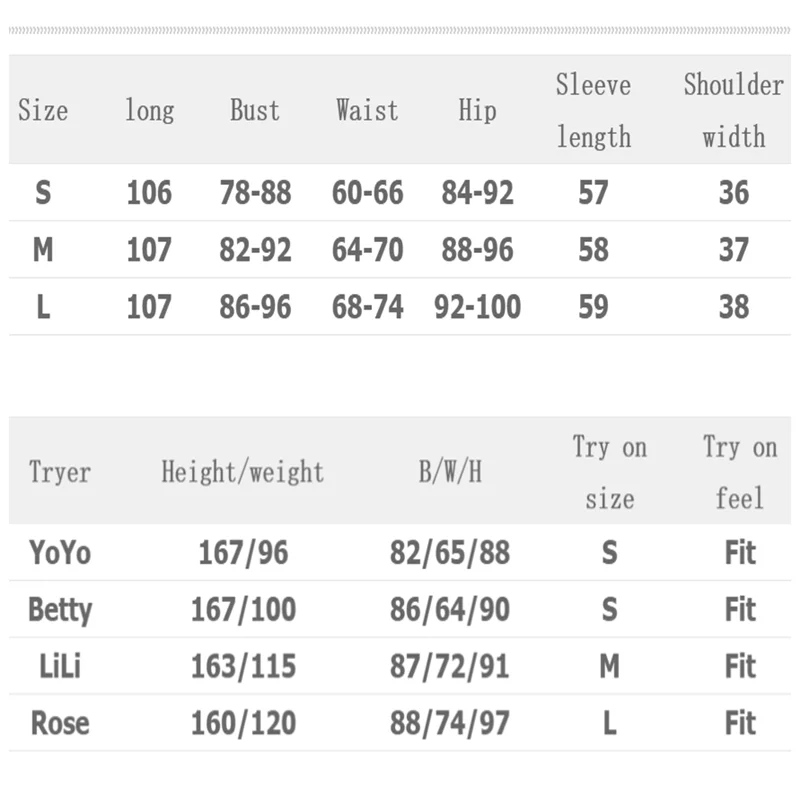Select Rose's 88/74/97 measurement
Image resolution: width=800 pixels, height=800 pixels.
point(450,723)
